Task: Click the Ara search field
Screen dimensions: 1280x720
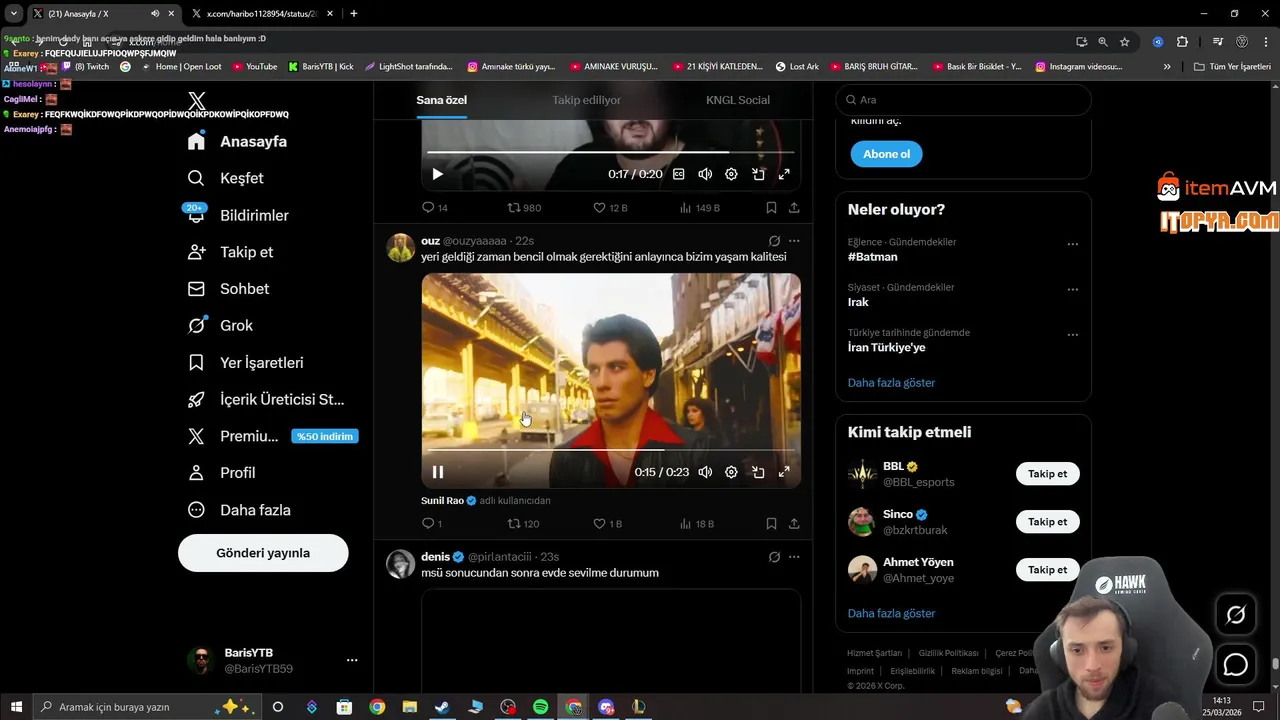Action: 963,100
